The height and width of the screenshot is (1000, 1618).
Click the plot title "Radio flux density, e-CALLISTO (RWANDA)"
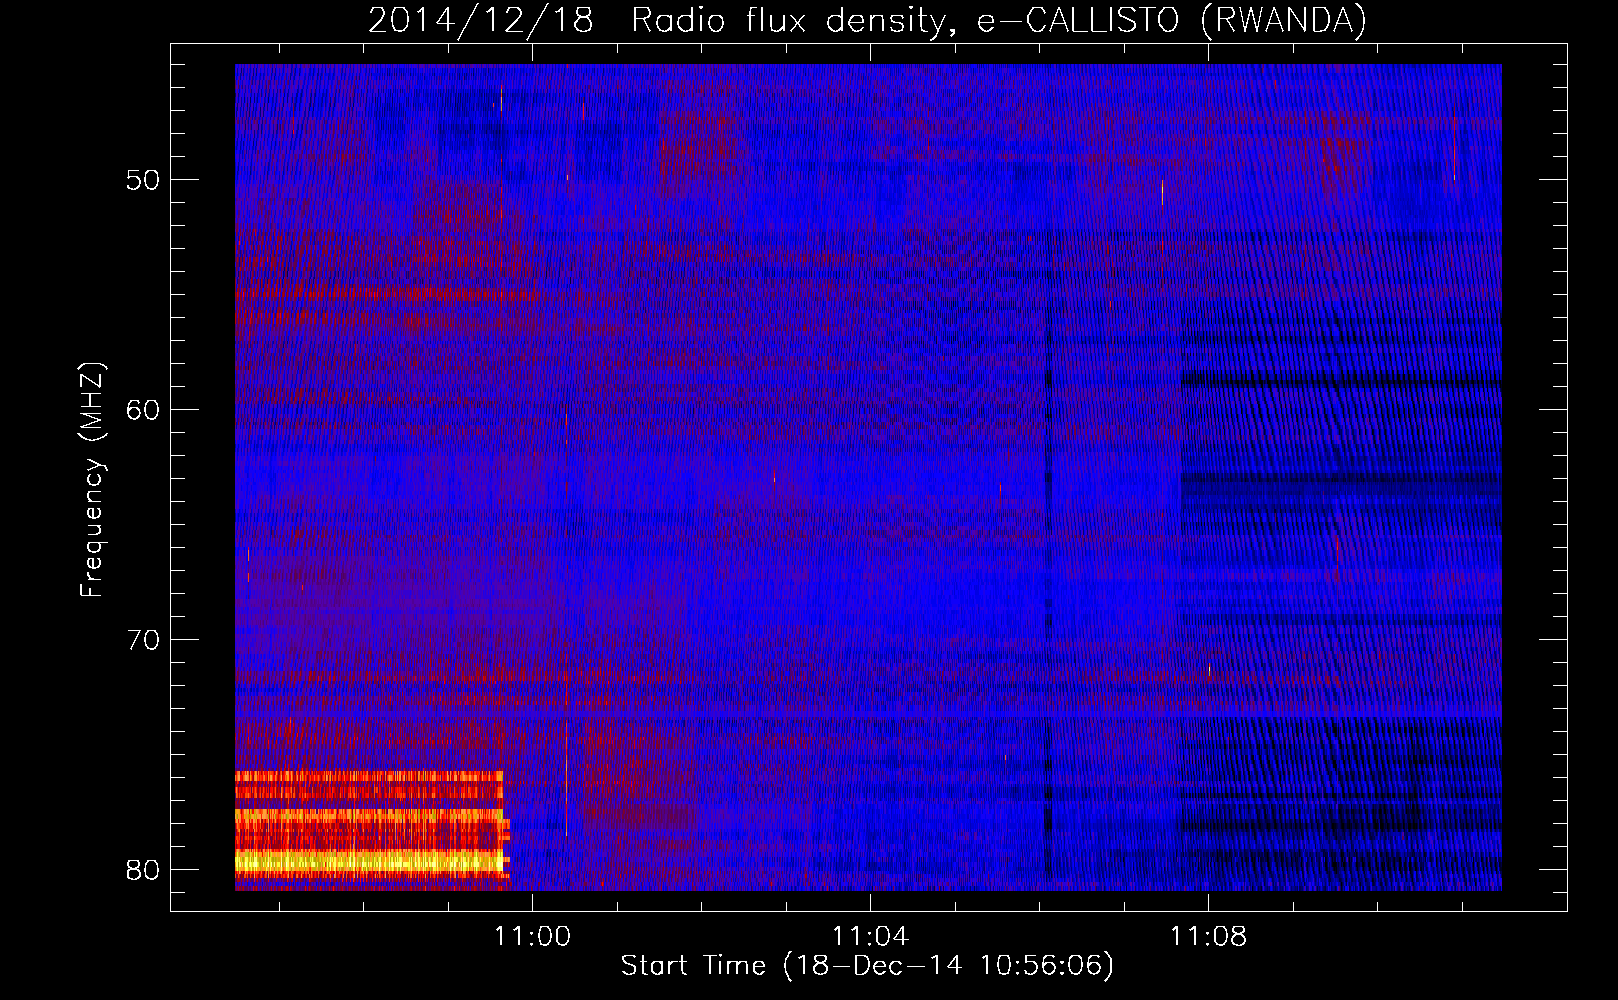point(999,20)
